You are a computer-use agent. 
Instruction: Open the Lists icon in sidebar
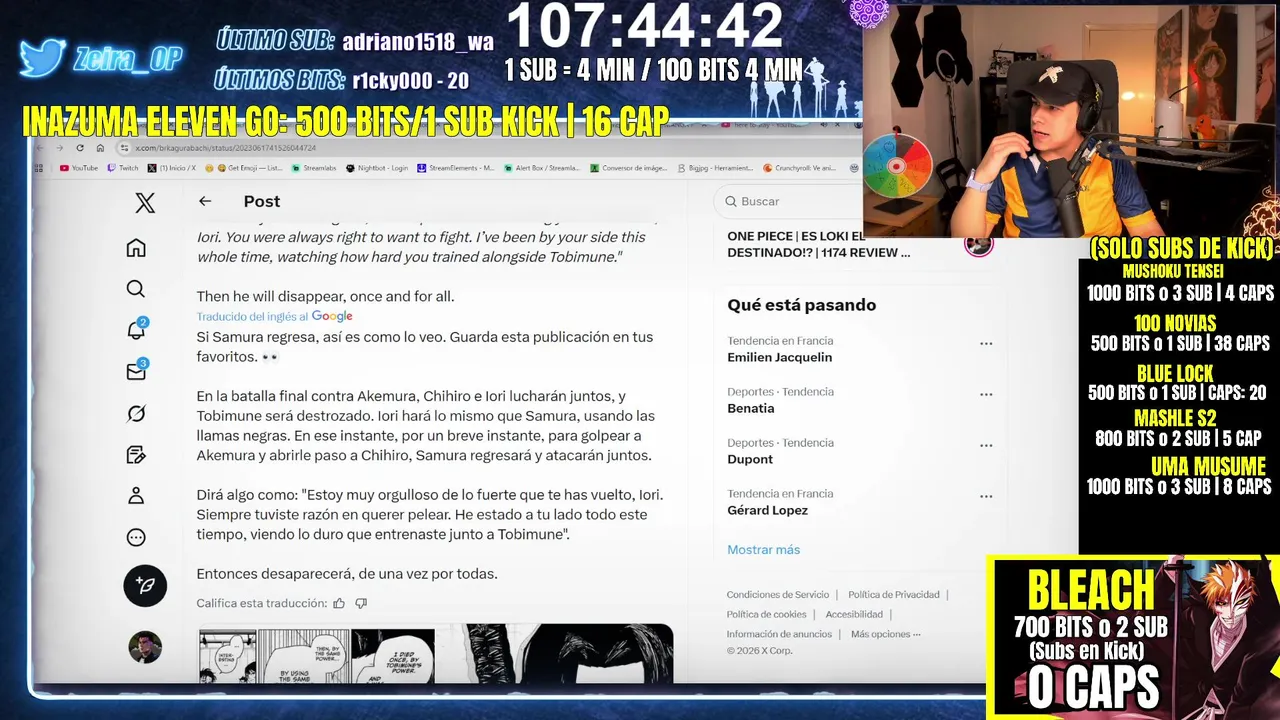pyautogui.click(x=136, y=455)
